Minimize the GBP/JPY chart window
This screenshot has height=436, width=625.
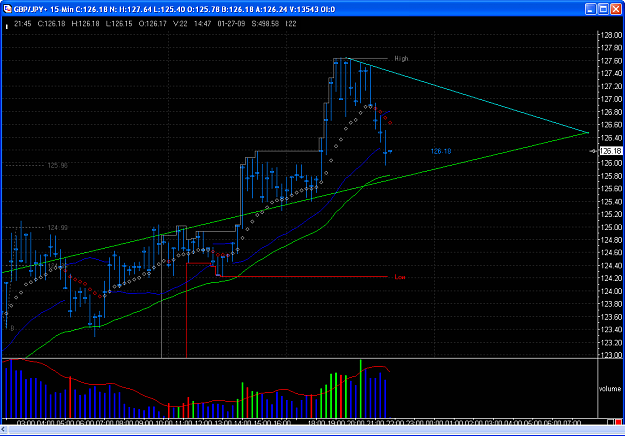[x=591, y=9]
